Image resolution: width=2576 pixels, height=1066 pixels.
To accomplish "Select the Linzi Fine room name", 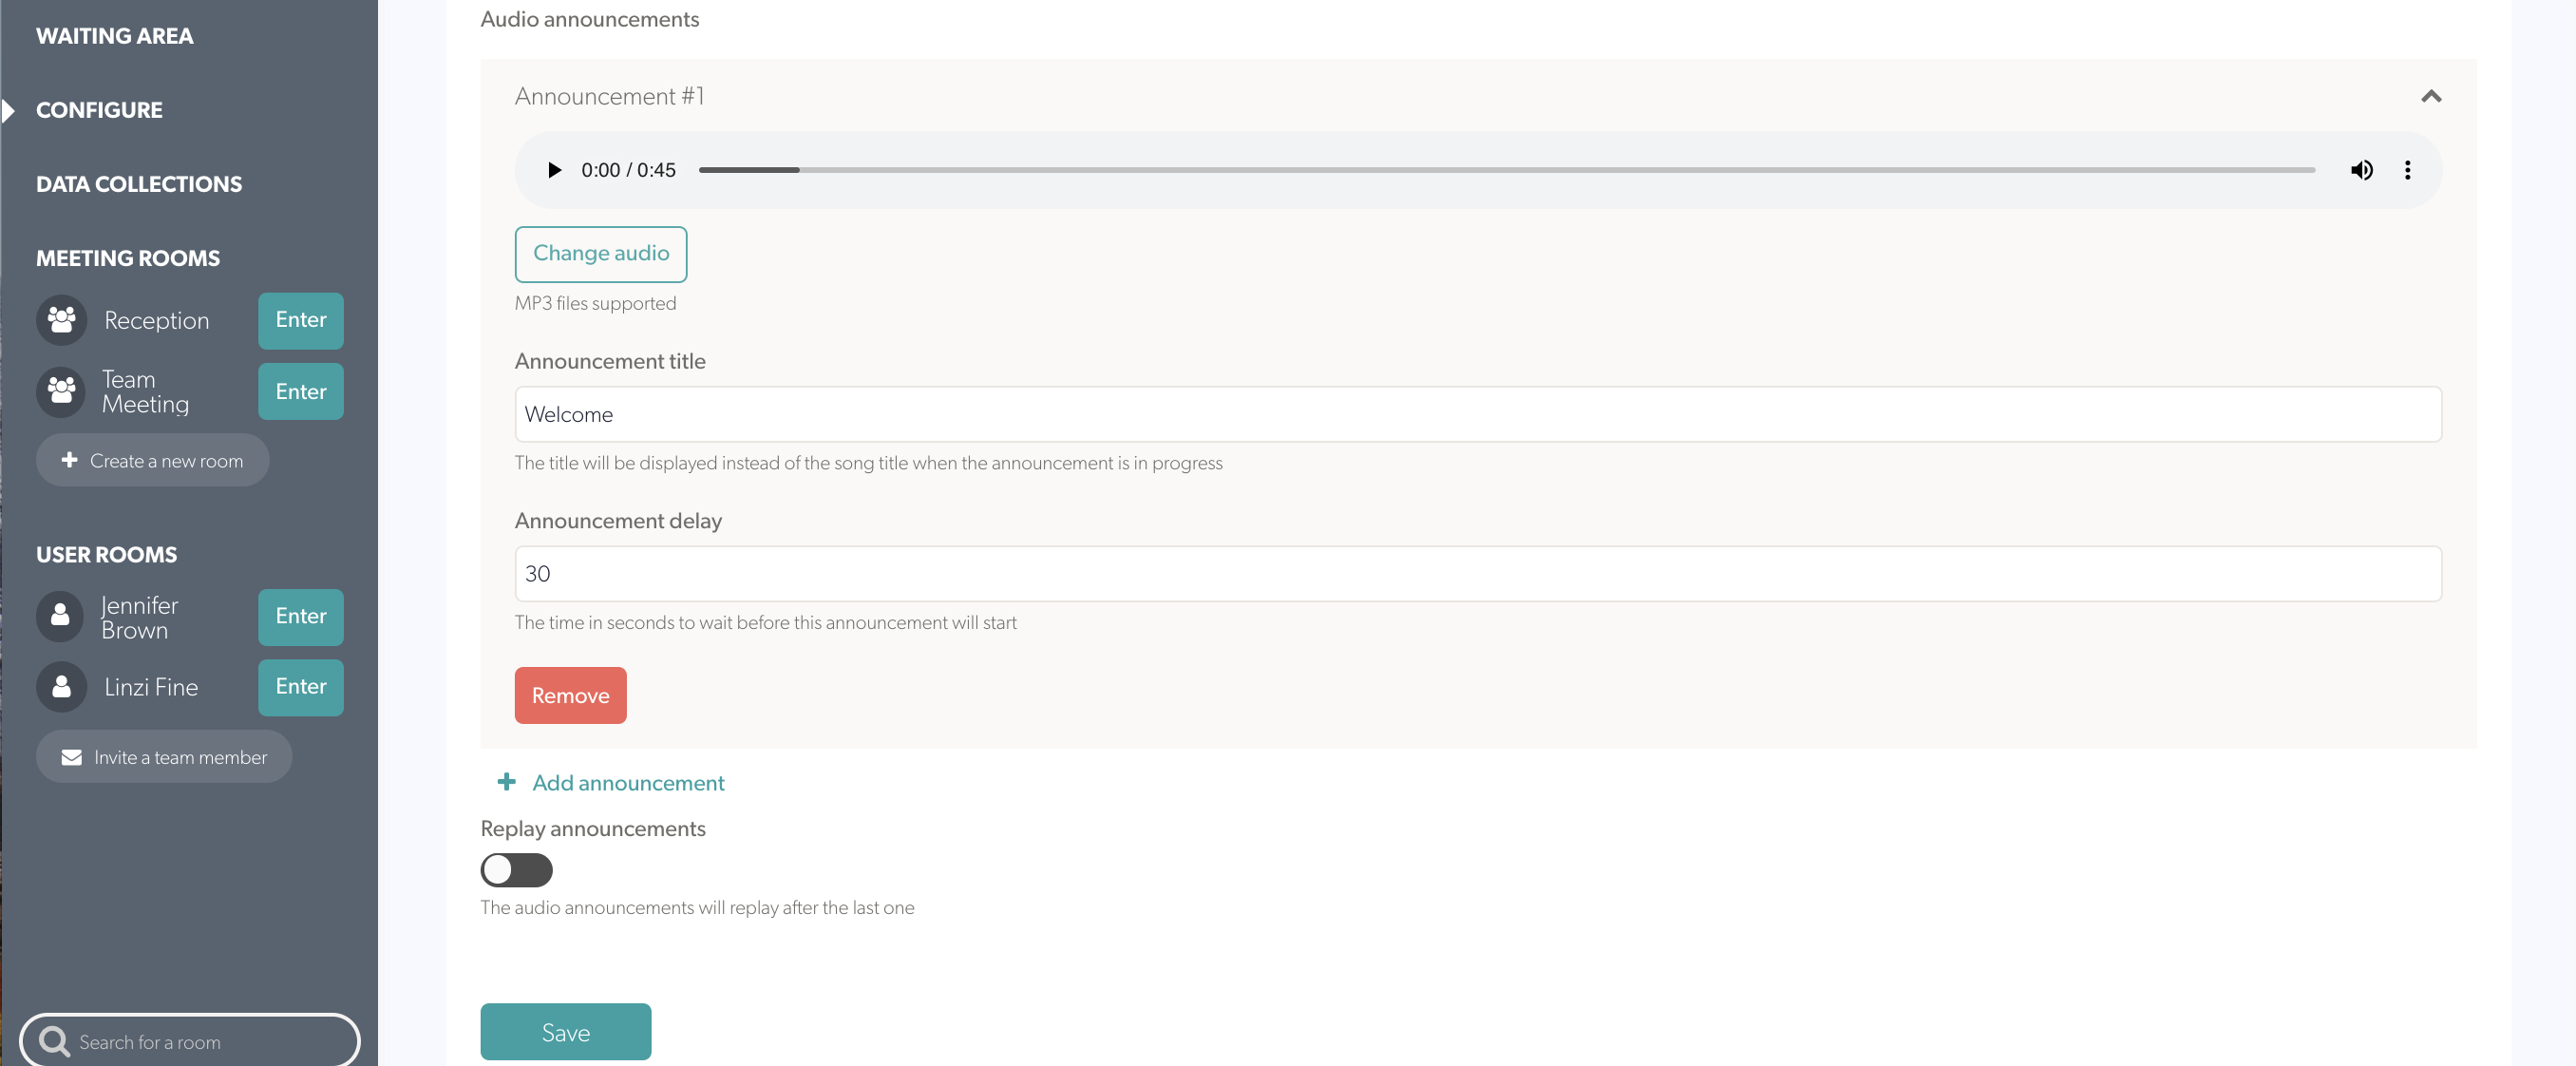I will pos(151,688).
